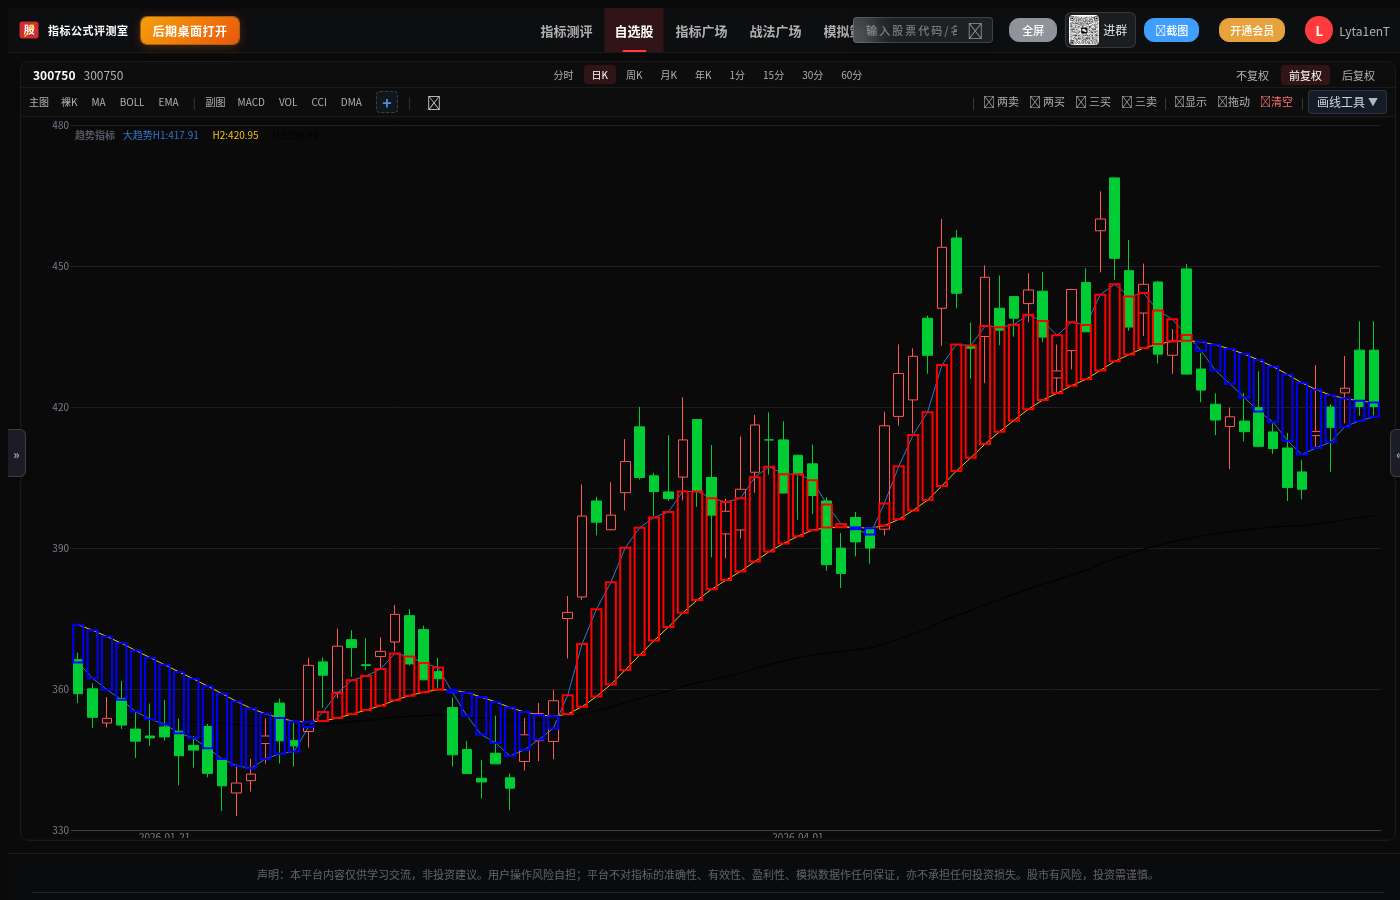The width and height of the screenshot is (1400, 900).
Task: Toggle the 显示 drawing display option
Action: (1190, 102)
